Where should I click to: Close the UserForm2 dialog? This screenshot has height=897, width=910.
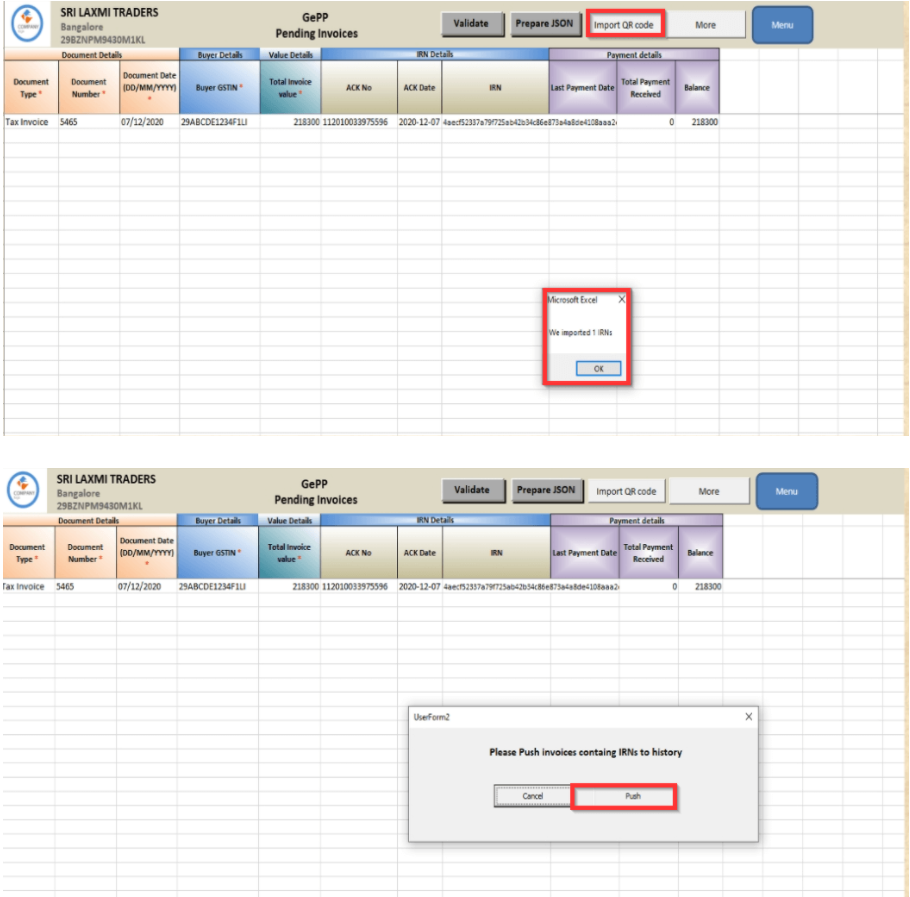(749, 717)
